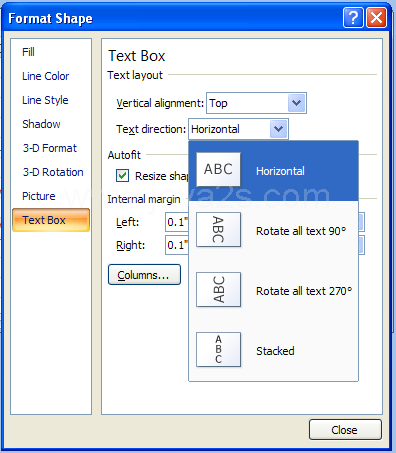The height and width of the screenshot is (453, 396).
Task: Switch to the 3-D Format category
Action: (49, 148)
